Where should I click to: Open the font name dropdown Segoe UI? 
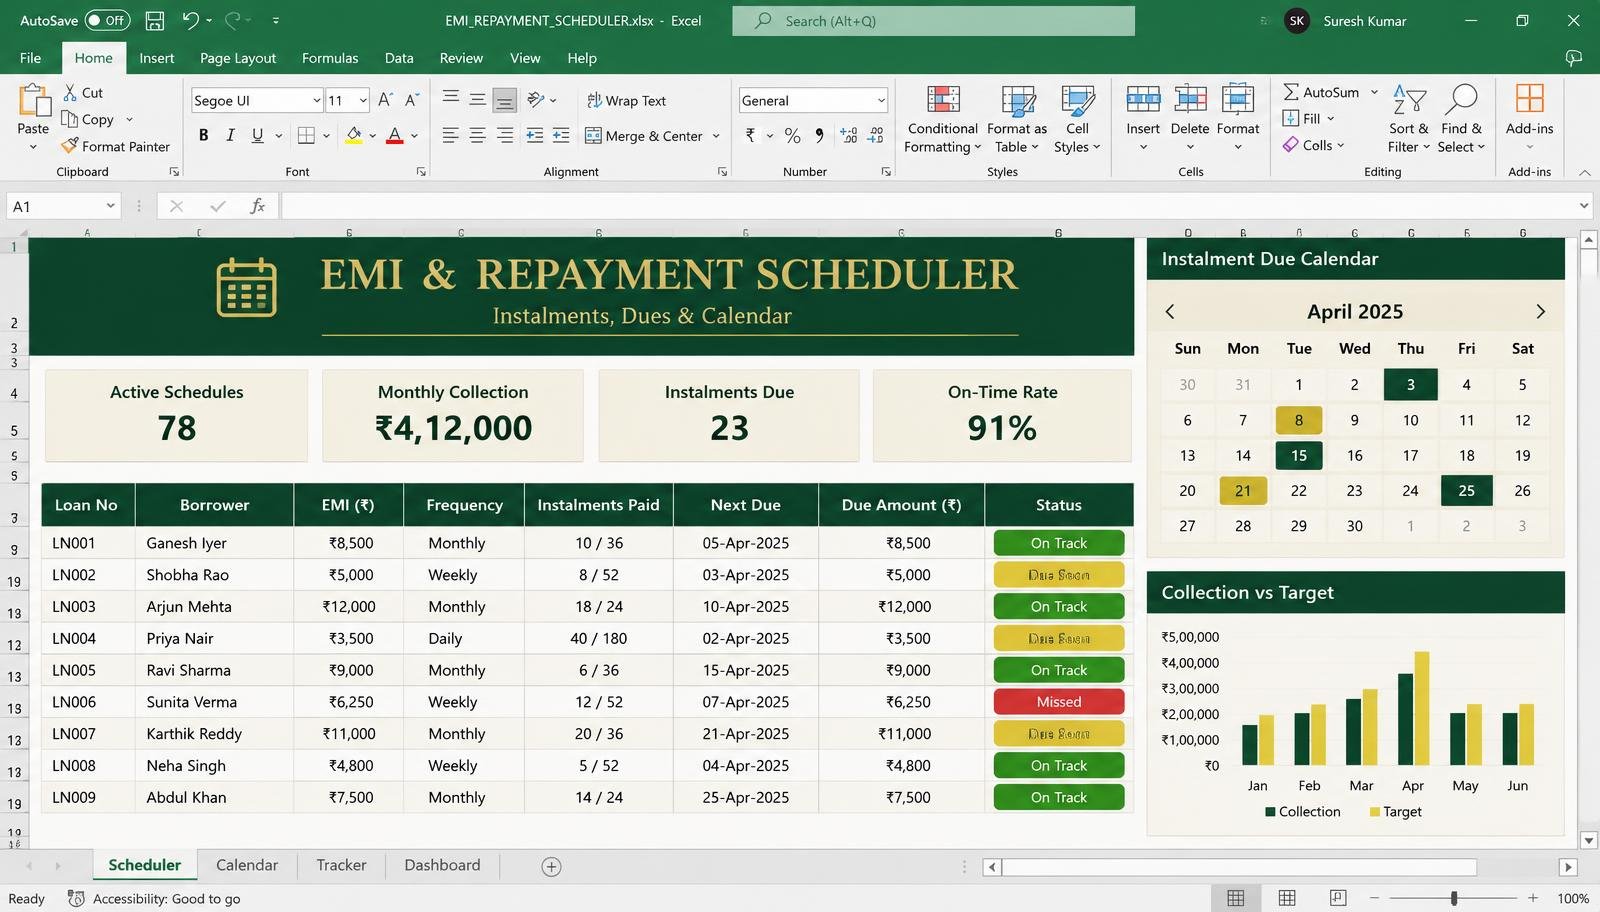coord(316,101)
